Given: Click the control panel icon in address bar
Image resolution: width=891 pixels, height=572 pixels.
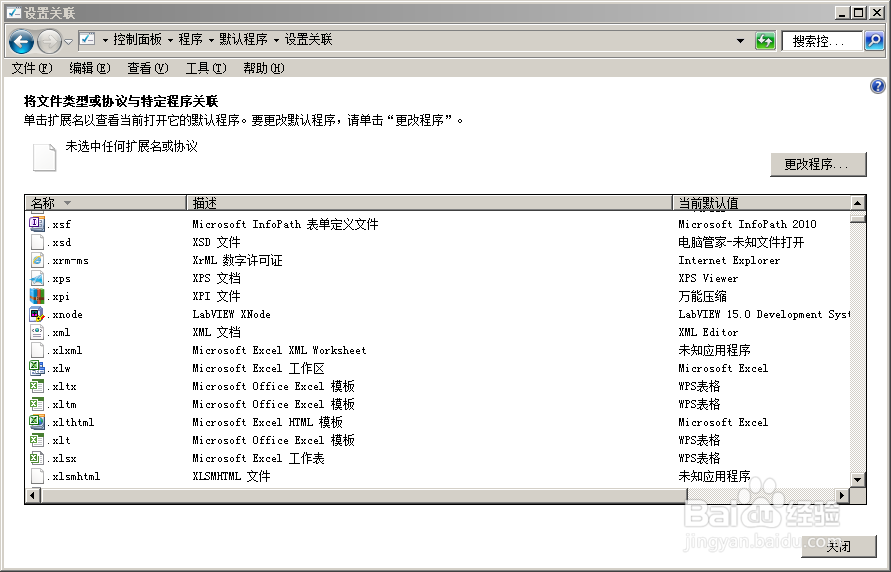Looking at the screenshot, I should click(87, 39).
